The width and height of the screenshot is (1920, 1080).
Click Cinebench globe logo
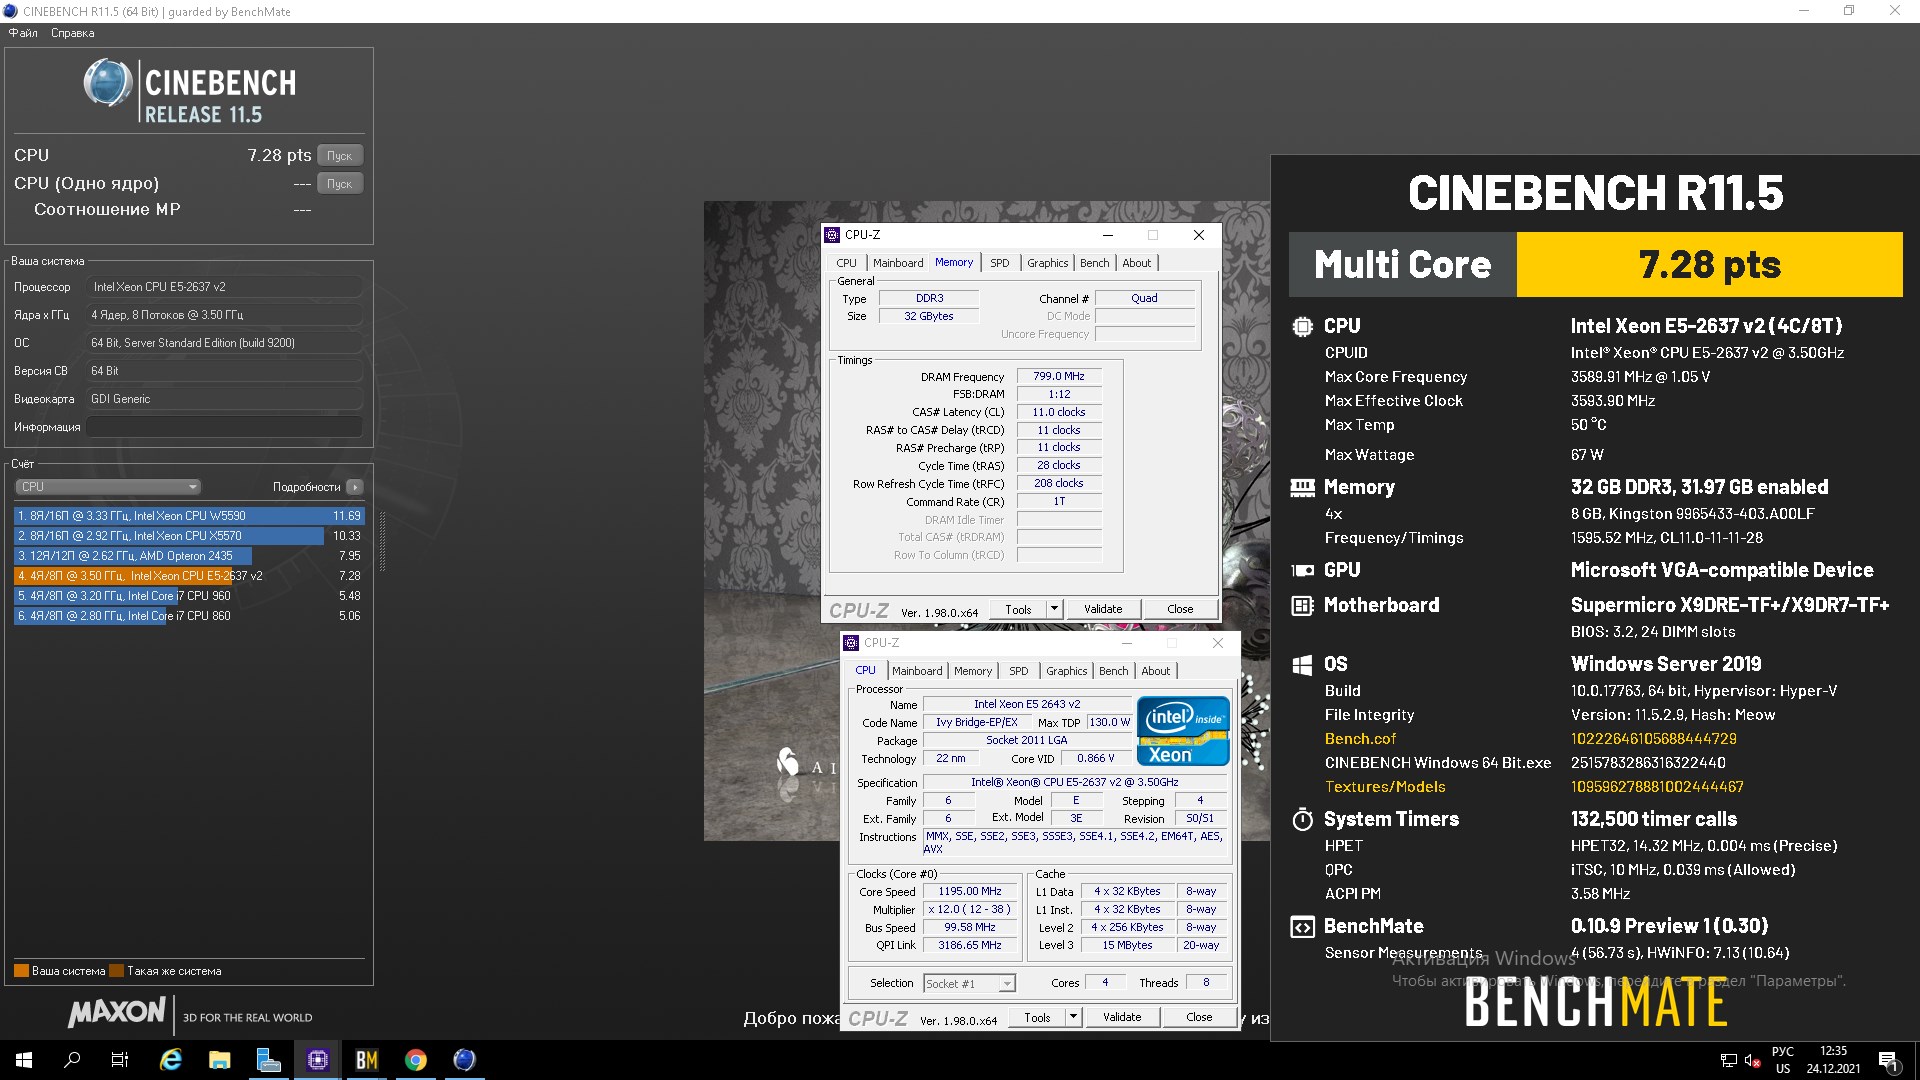click(107, 83)
